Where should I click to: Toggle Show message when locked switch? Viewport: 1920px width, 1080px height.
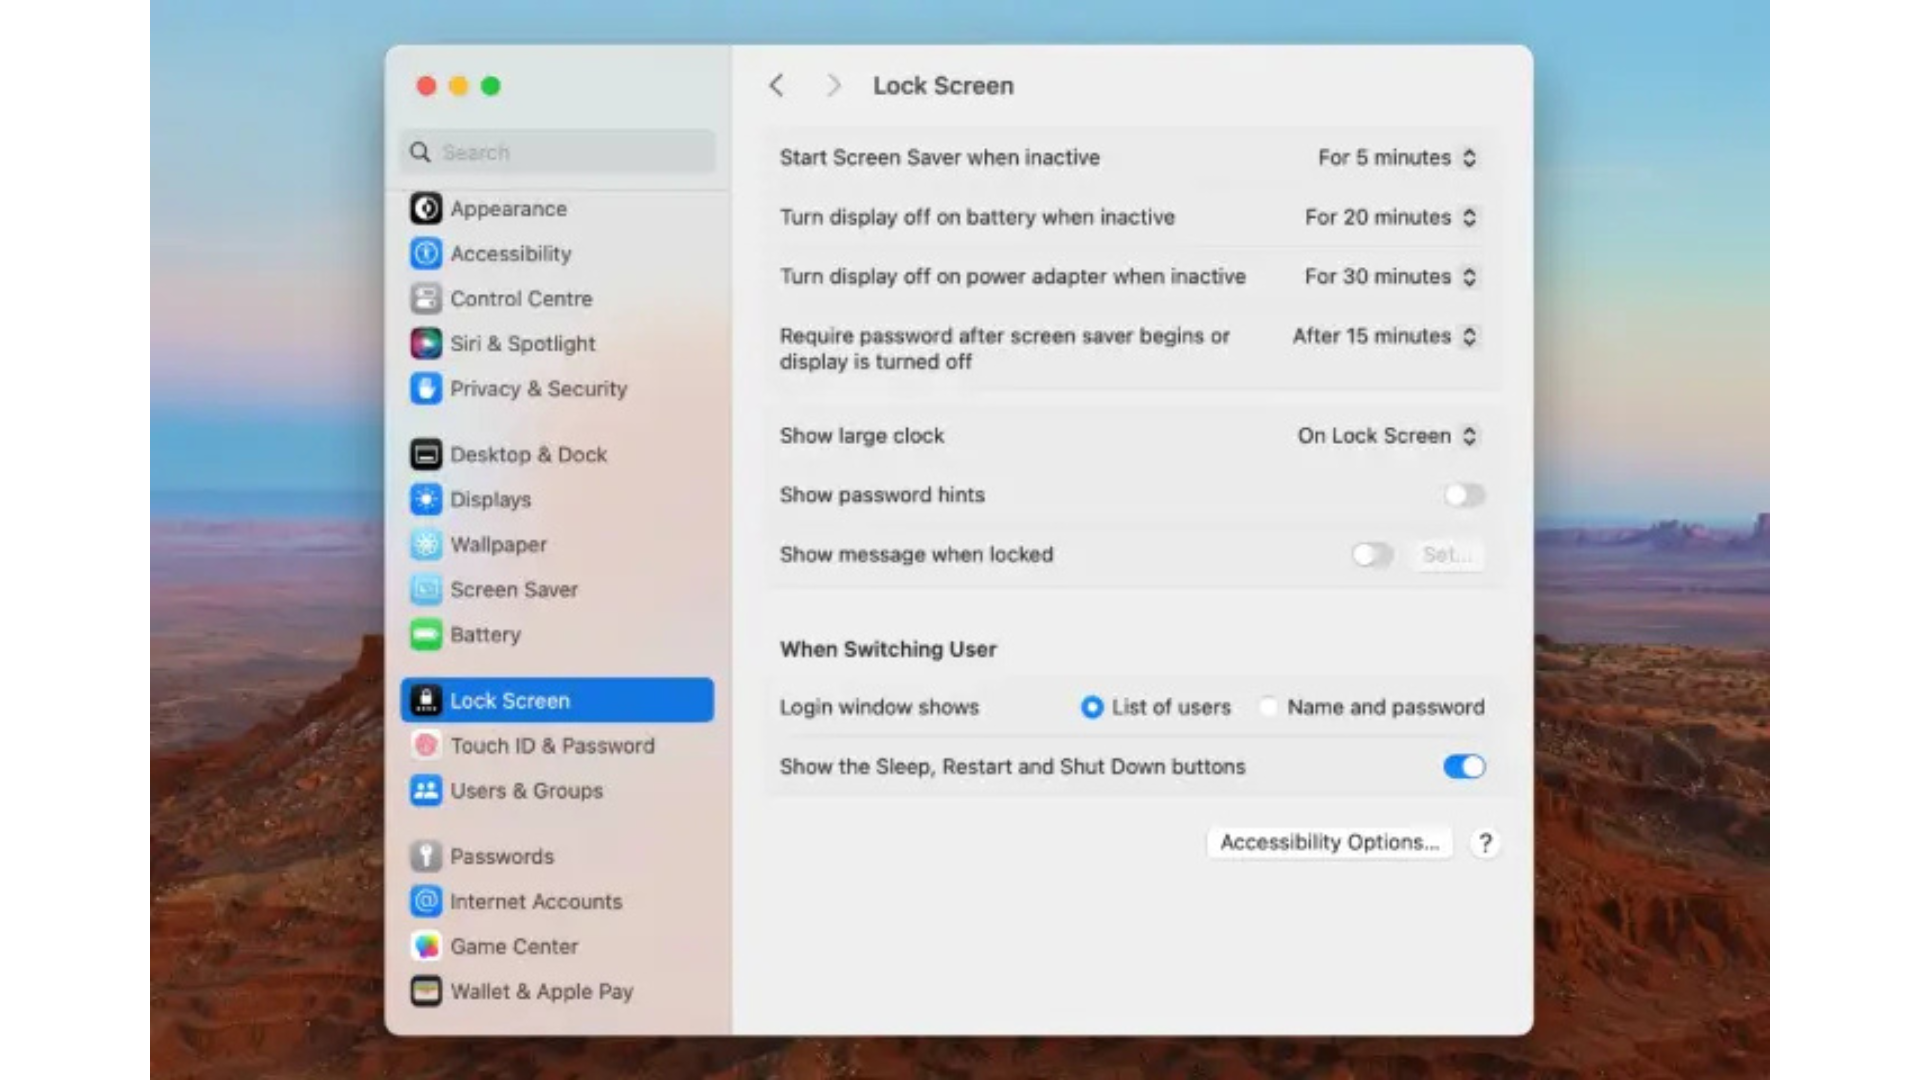click(1372, 555)
